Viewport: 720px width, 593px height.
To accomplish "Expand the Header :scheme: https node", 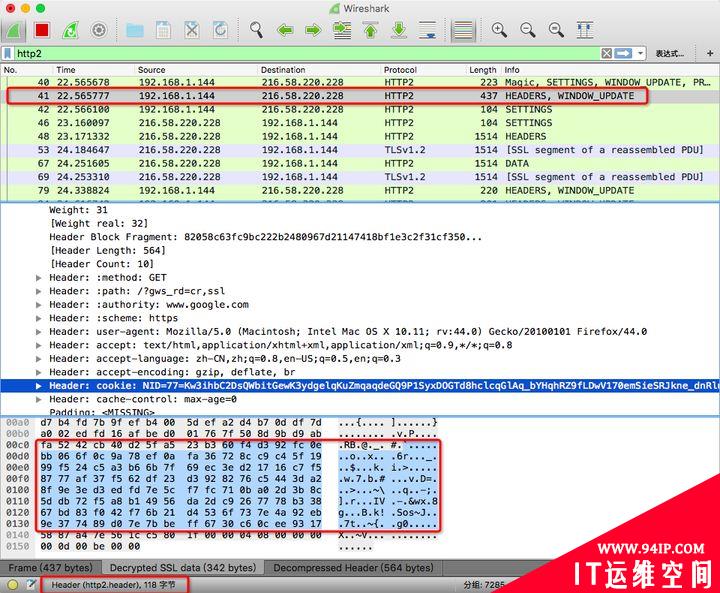I will [39, 318].
